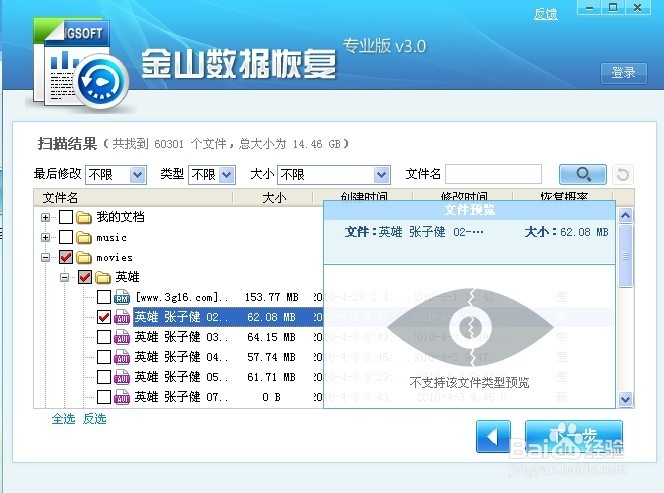Click the 下一步 button
This screenshot has width=664, height=493.
click(574, 436)
